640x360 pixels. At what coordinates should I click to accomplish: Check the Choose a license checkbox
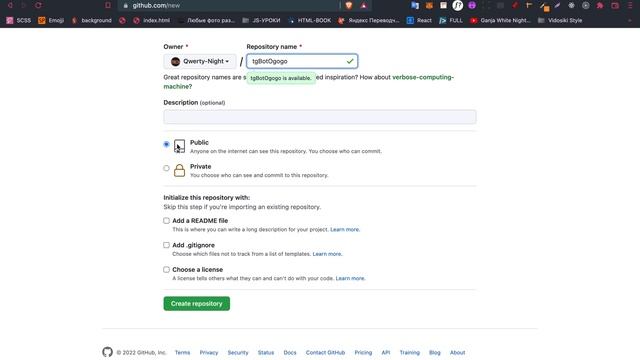pyautogui.click(x=166, y=269)
